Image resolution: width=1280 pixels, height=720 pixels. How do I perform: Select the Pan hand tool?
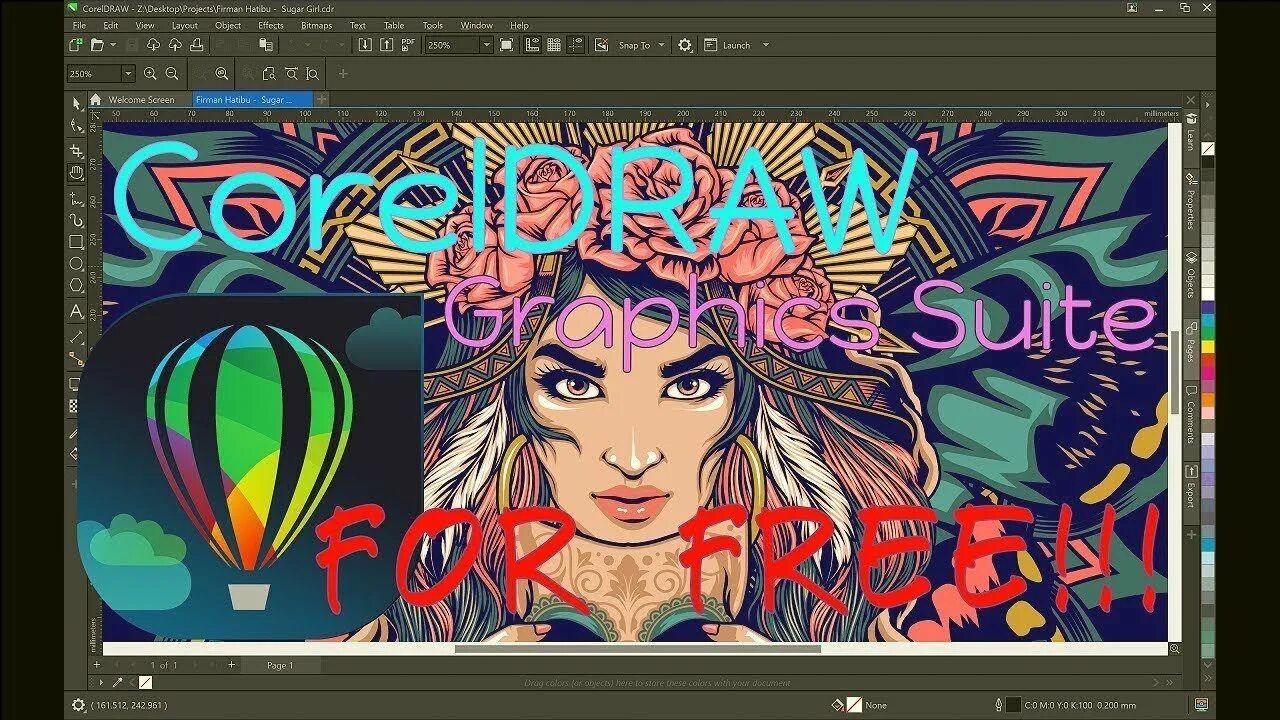pyautogui.click(x=76, y=172)
